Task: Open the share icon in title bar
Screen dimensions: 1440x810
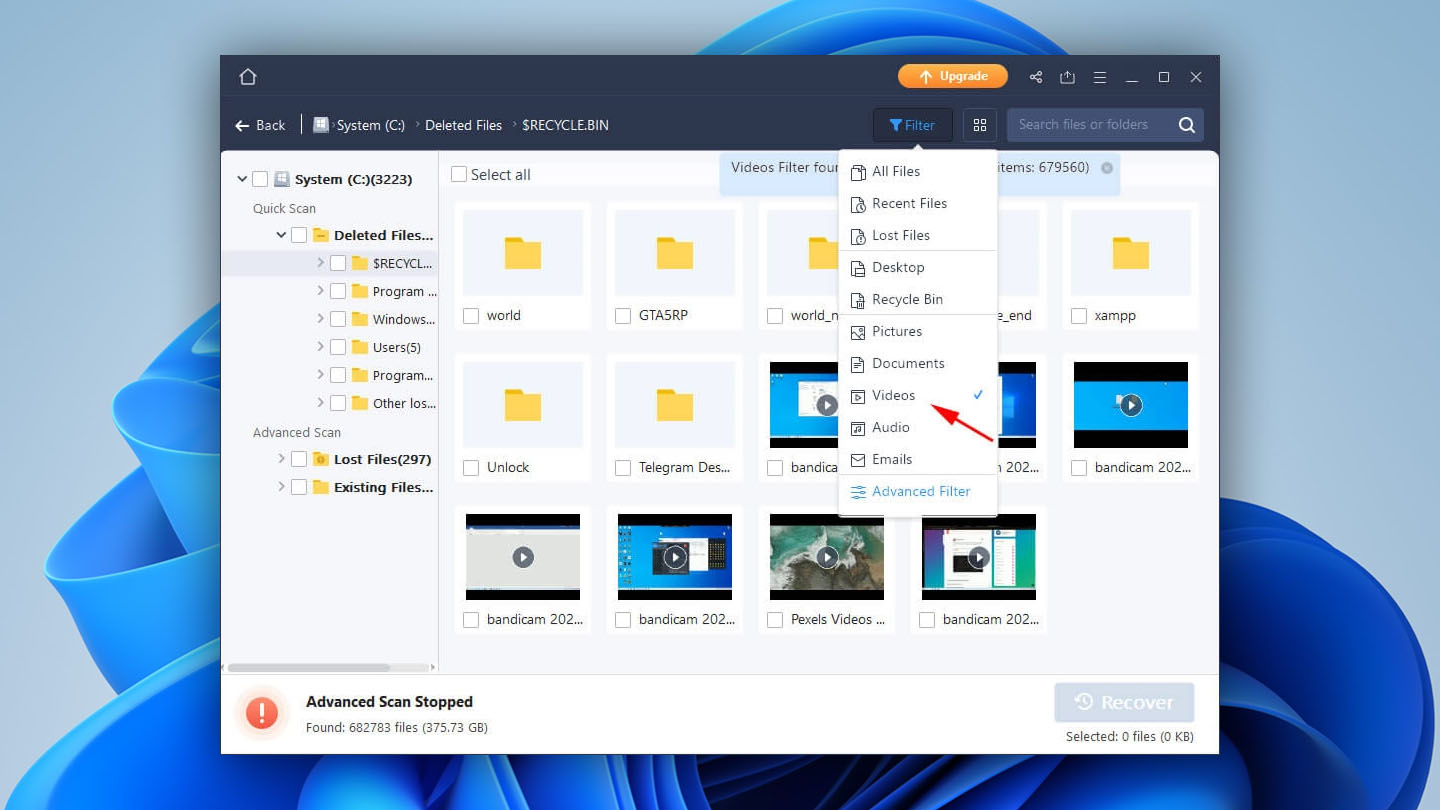Action: pos(1036,77)
